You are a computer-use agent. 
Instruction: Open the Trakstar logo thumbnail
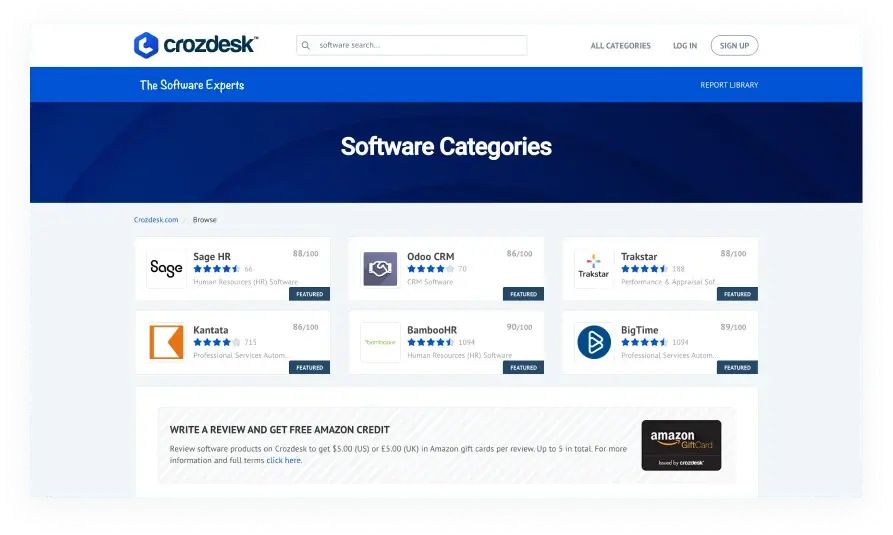[593, 268]
